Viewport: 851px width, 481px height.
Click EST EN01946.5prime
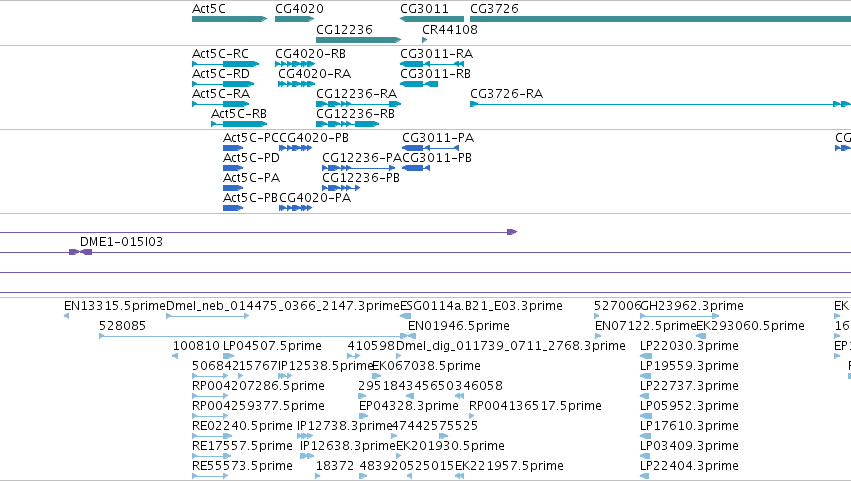pyautogui.click(x=412, y=336)
